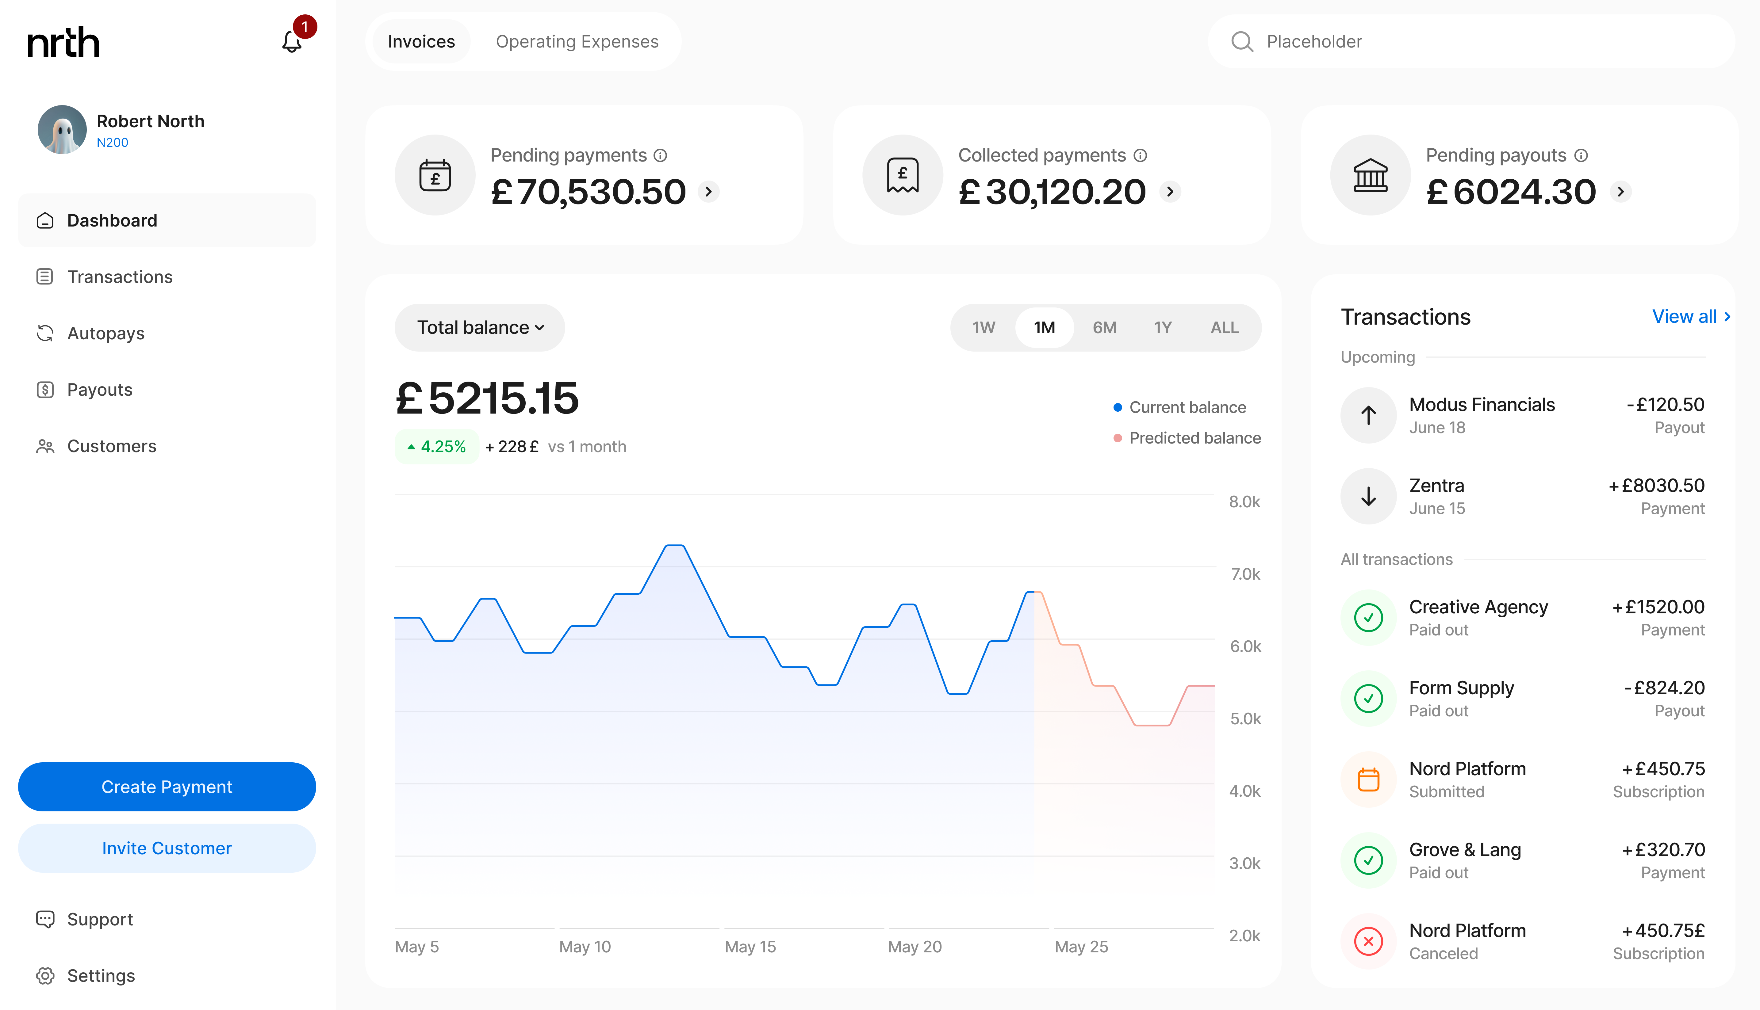Click the search magnifier icon
The image size is (1760, 1010).
click(1242, 41)
